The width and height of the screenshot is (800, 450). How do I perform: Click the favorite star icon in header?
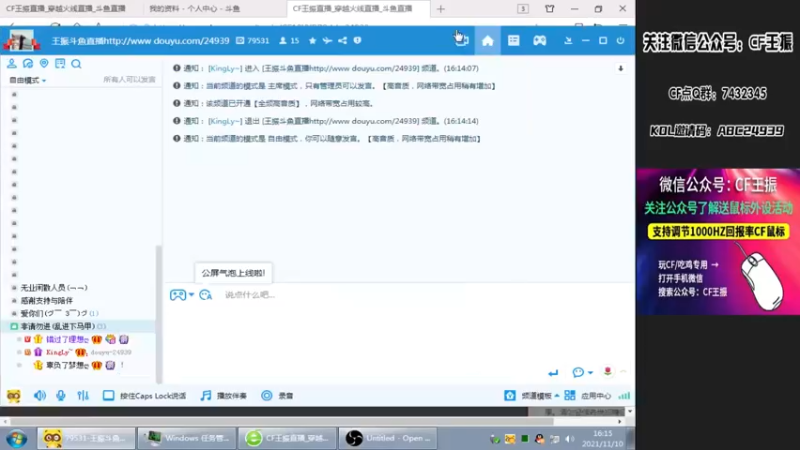click(312, 41)
